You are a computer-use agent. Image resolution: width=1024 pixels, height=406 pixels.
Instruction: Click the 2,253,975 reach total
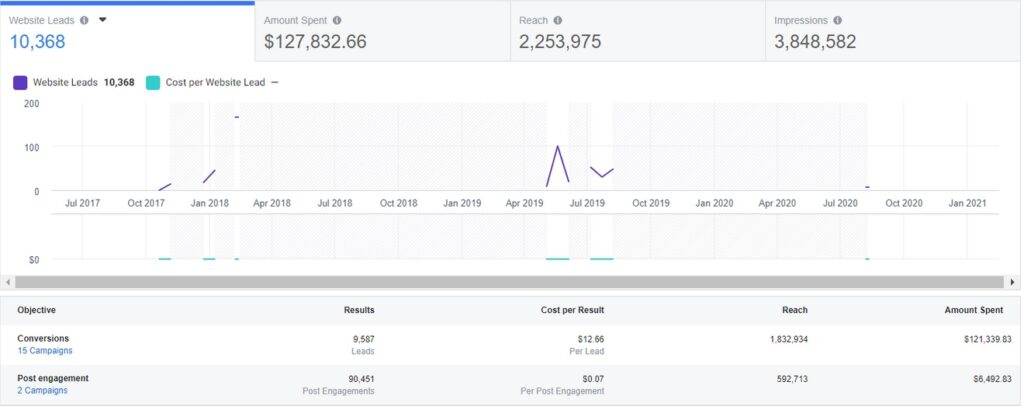[x=560, y=42]
